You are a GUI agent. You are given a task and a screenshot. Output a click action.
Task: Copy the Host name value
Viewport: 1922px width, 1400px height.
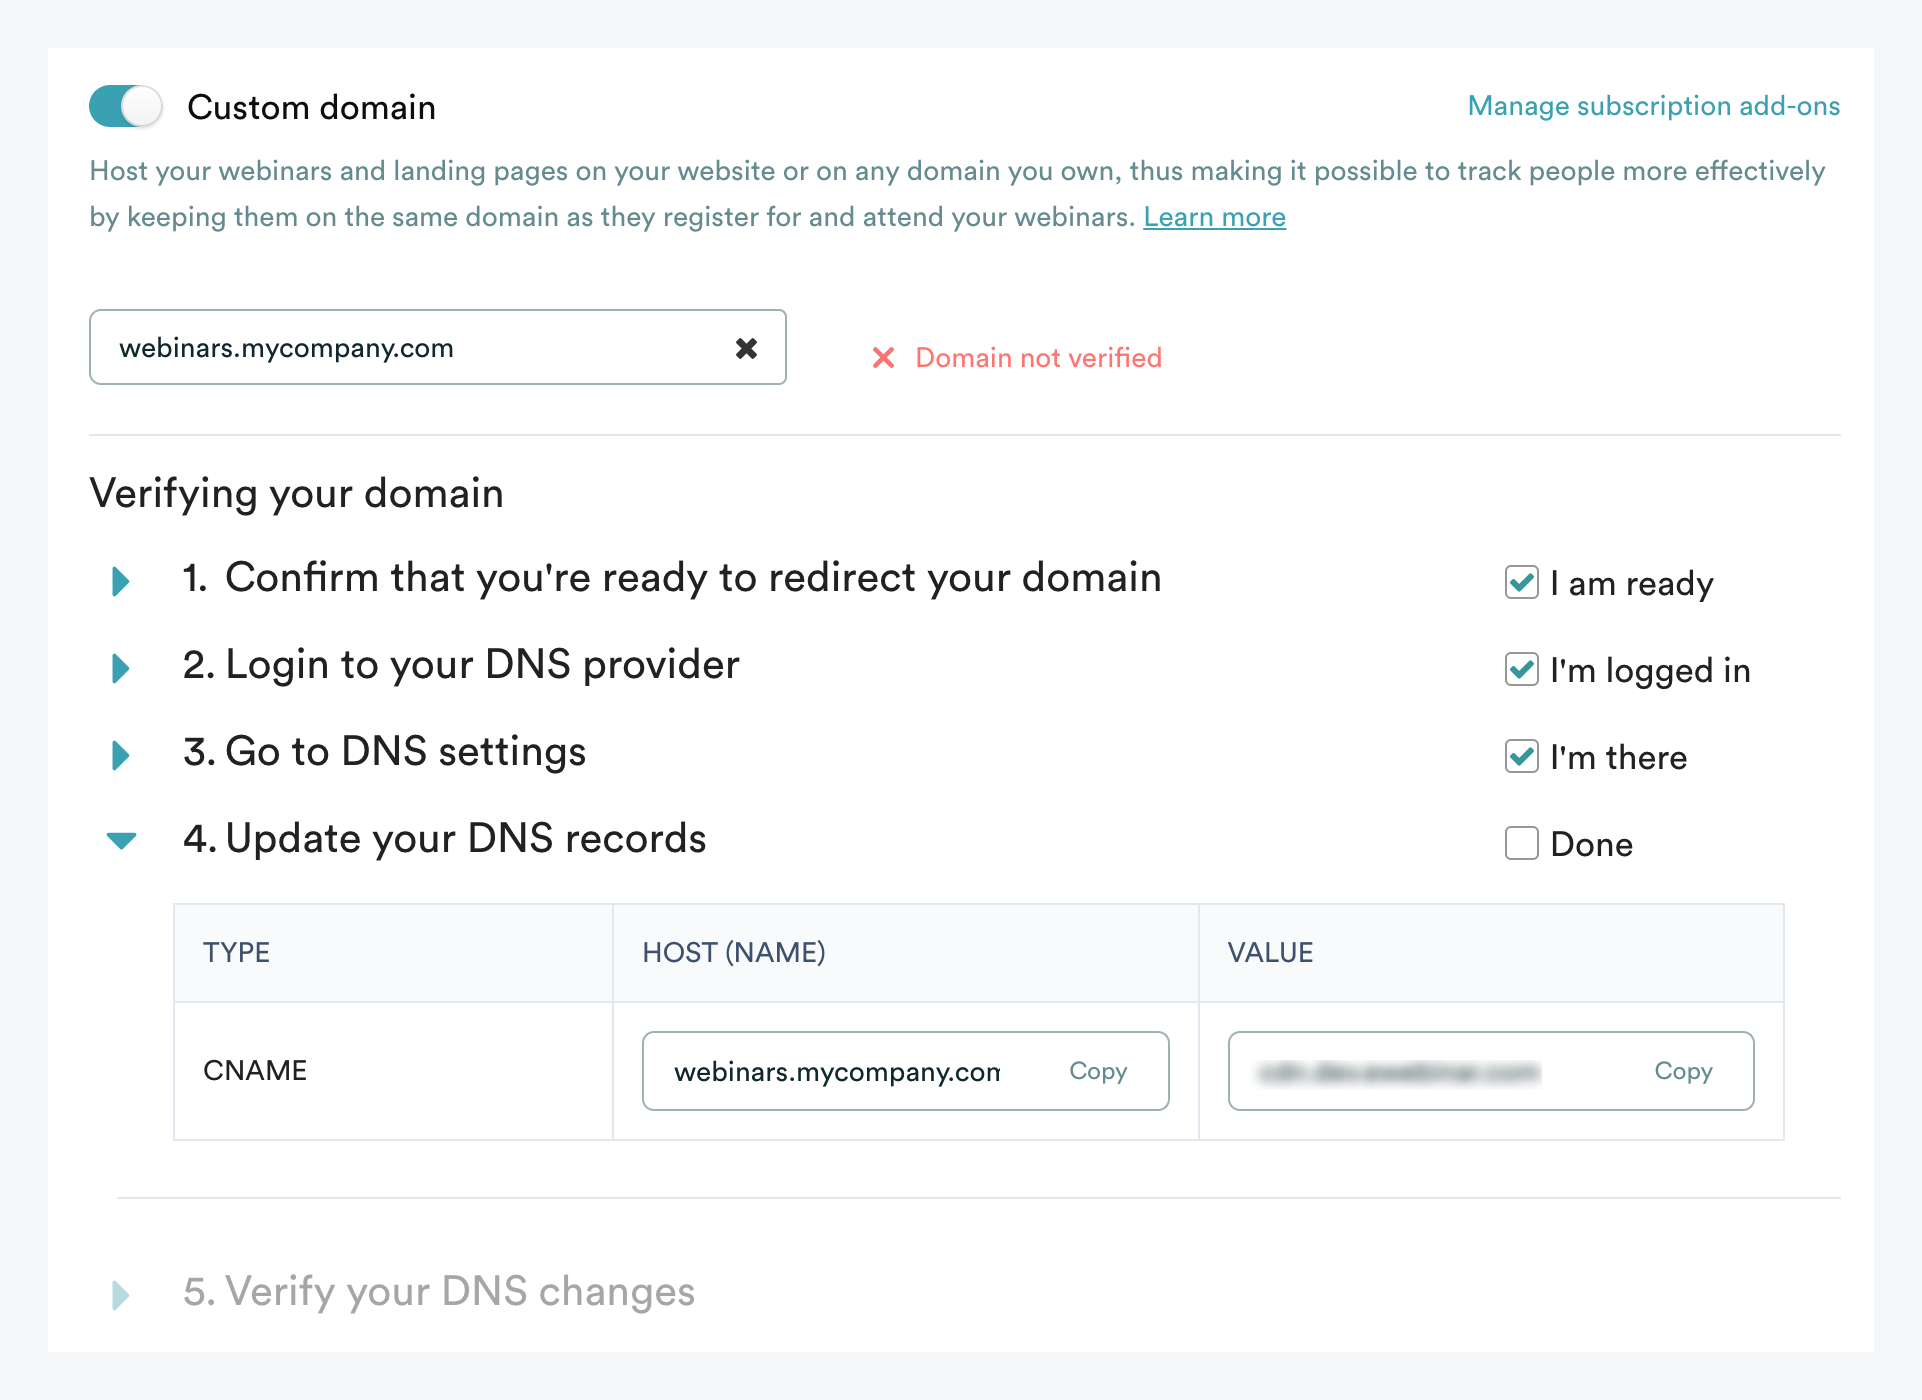click(1097, 1071)
